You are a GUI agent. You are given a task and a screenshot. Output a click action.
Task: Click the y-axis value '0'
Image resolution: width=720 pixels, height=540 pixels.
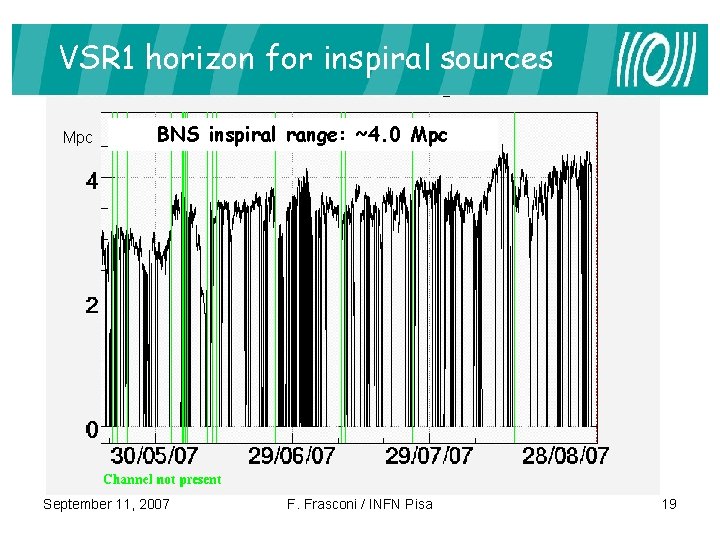point(92,429)
